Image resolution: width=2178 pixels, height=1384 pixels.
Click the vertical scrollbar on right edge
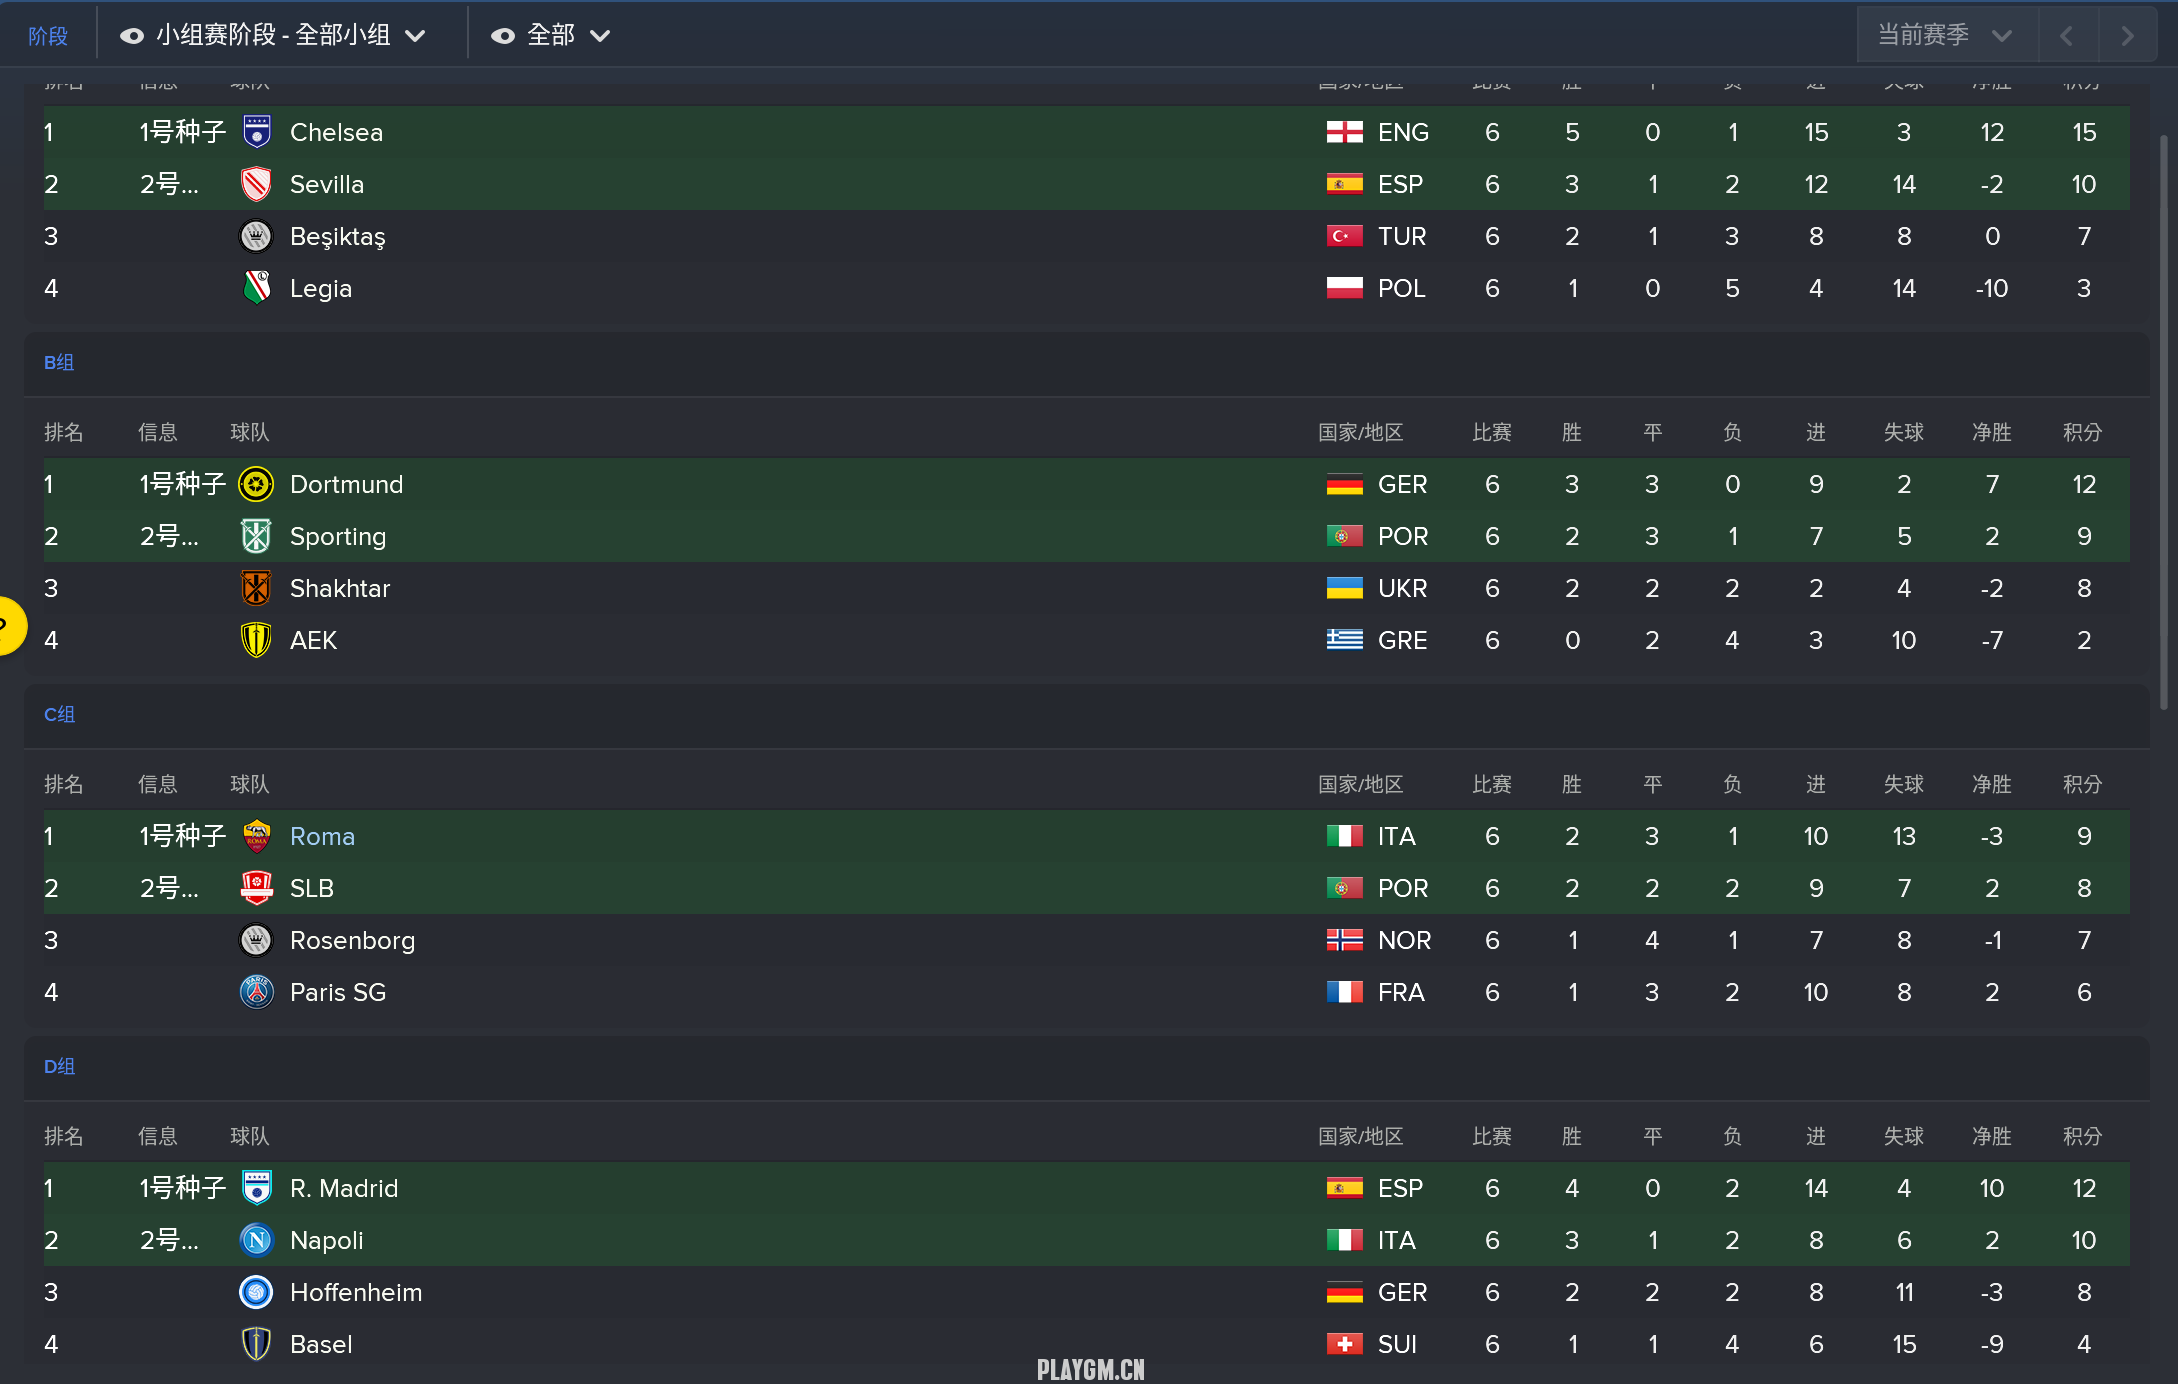click(x=2164, y=420)
